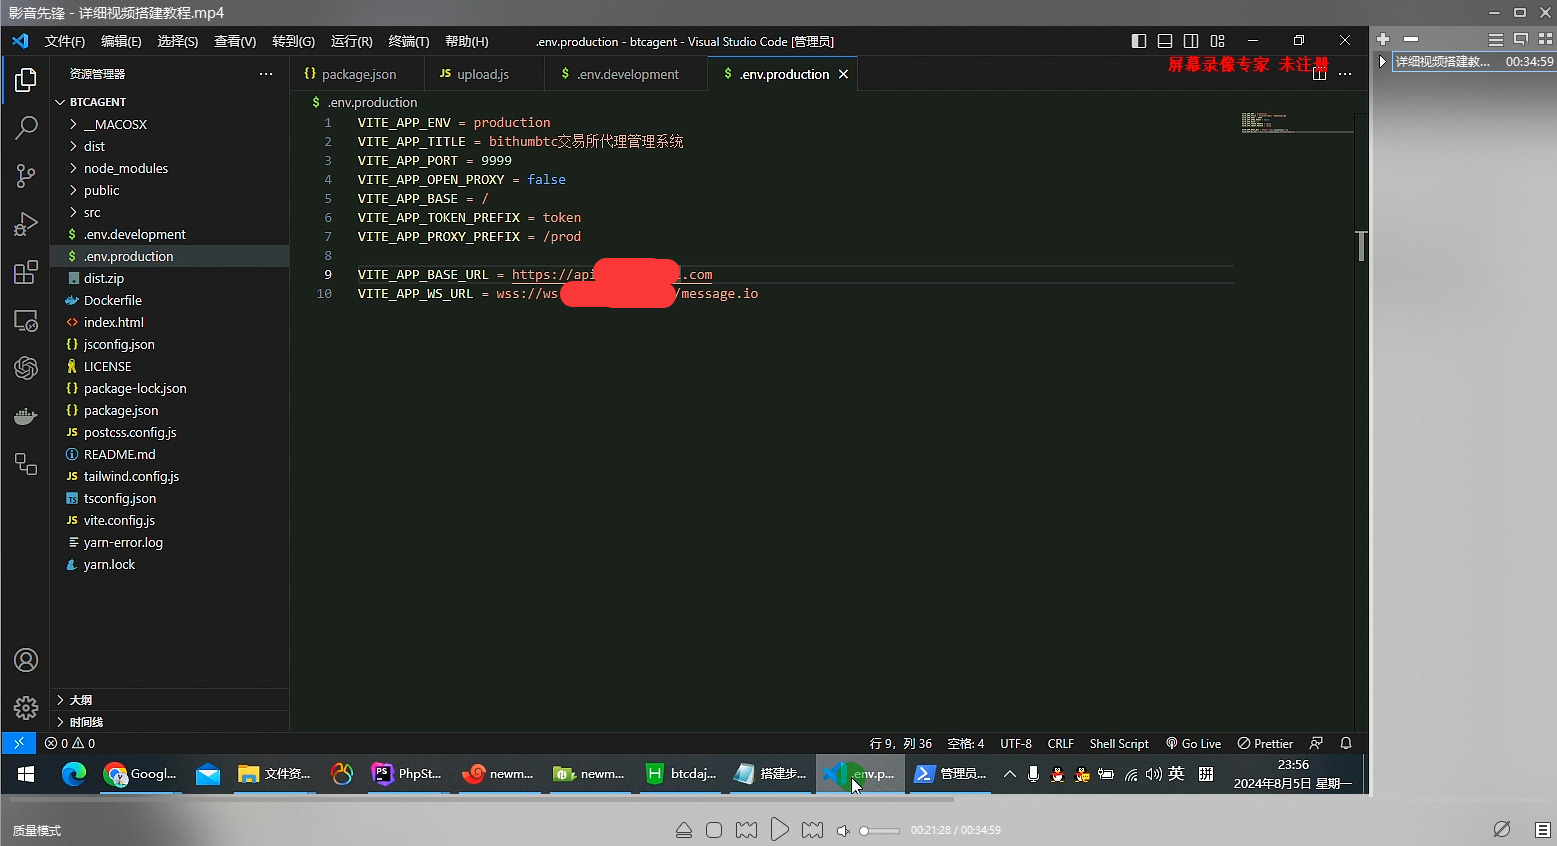Open the errors and warnings count in the status bar
This screenshot has width=1557, height=846.
tap(70, 743)
